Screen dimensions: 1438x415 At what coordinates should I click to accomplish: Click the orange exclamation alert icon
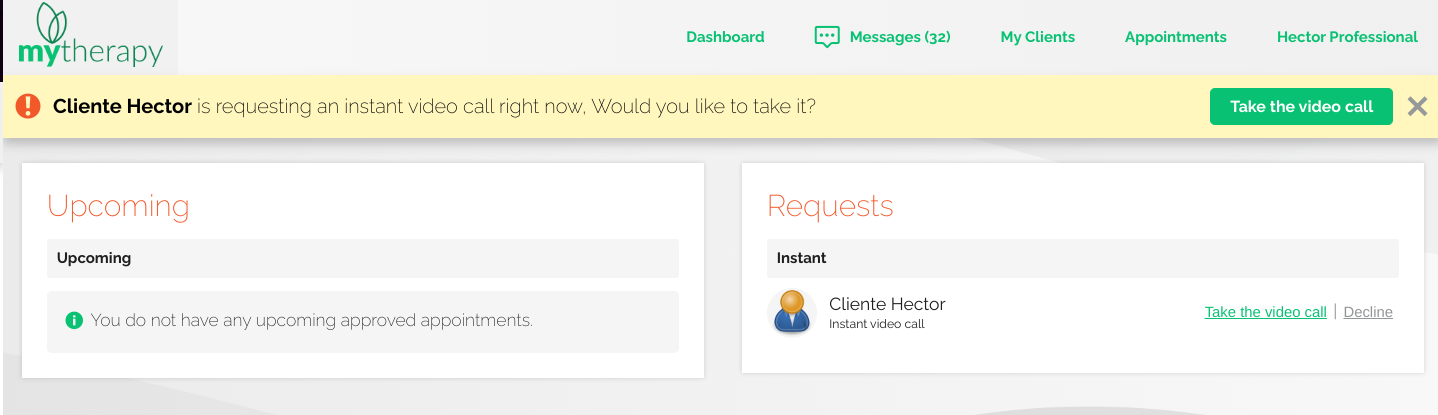tap(29, 106)
